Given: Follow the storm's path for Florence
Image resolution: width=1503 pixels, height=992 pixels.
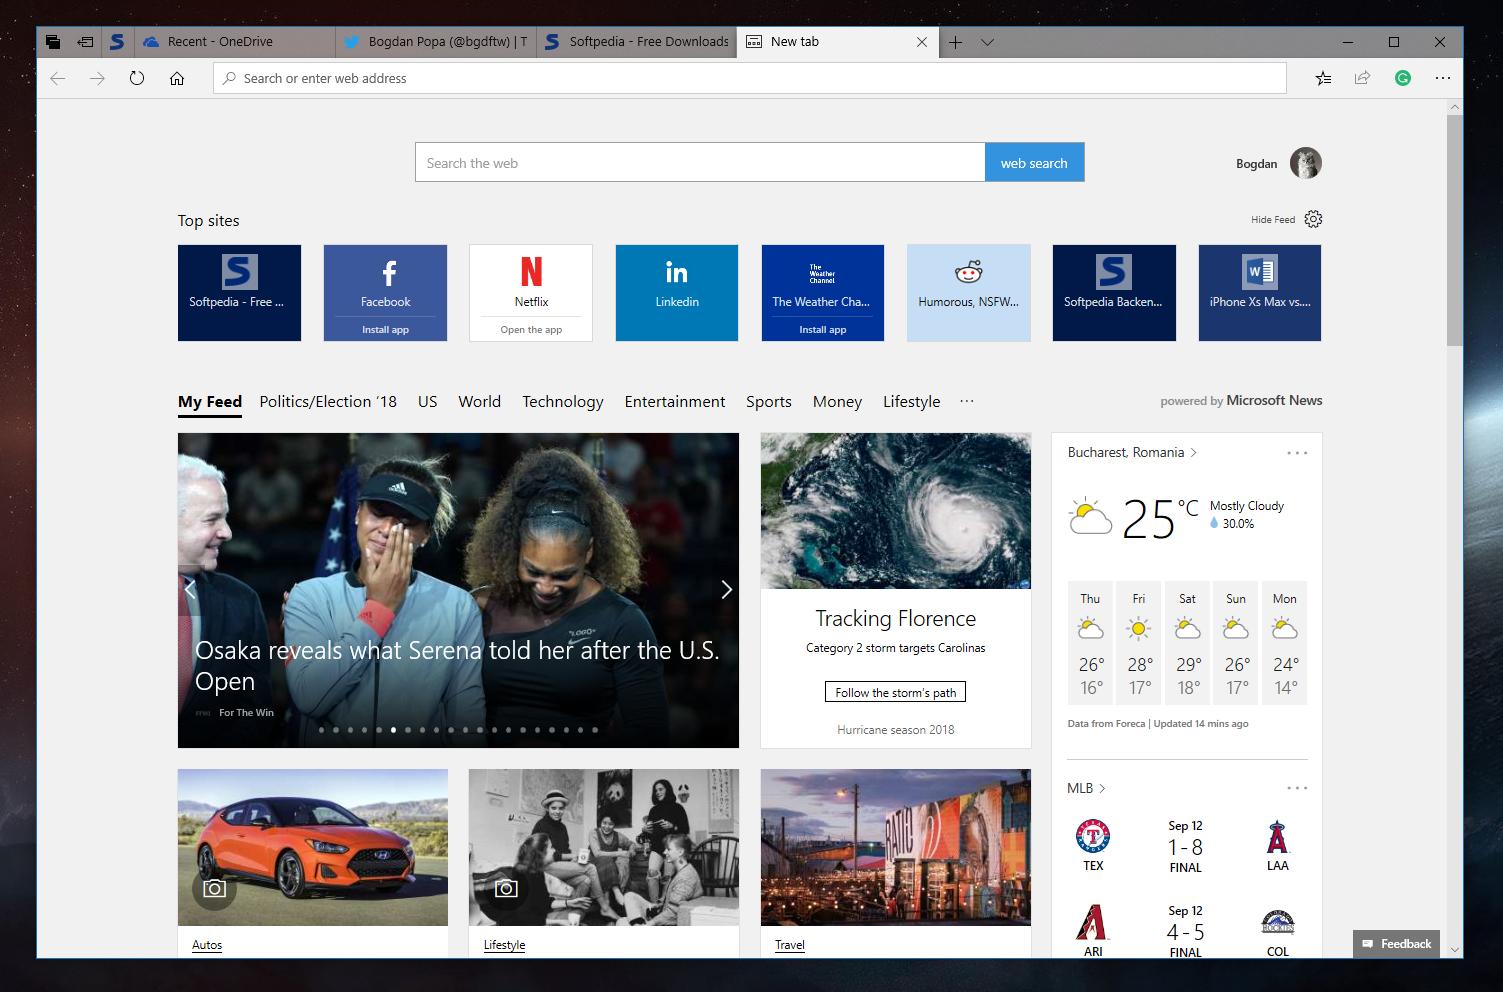Looking at the screenshot, I should [x=894, y=691].
